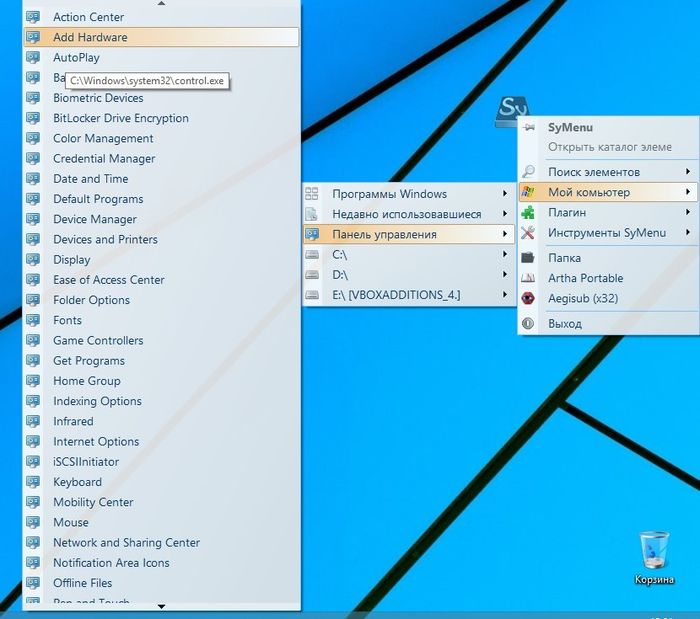Click the black folder icon beside Папка
This screenshot has height=619, width=700.
529,258
